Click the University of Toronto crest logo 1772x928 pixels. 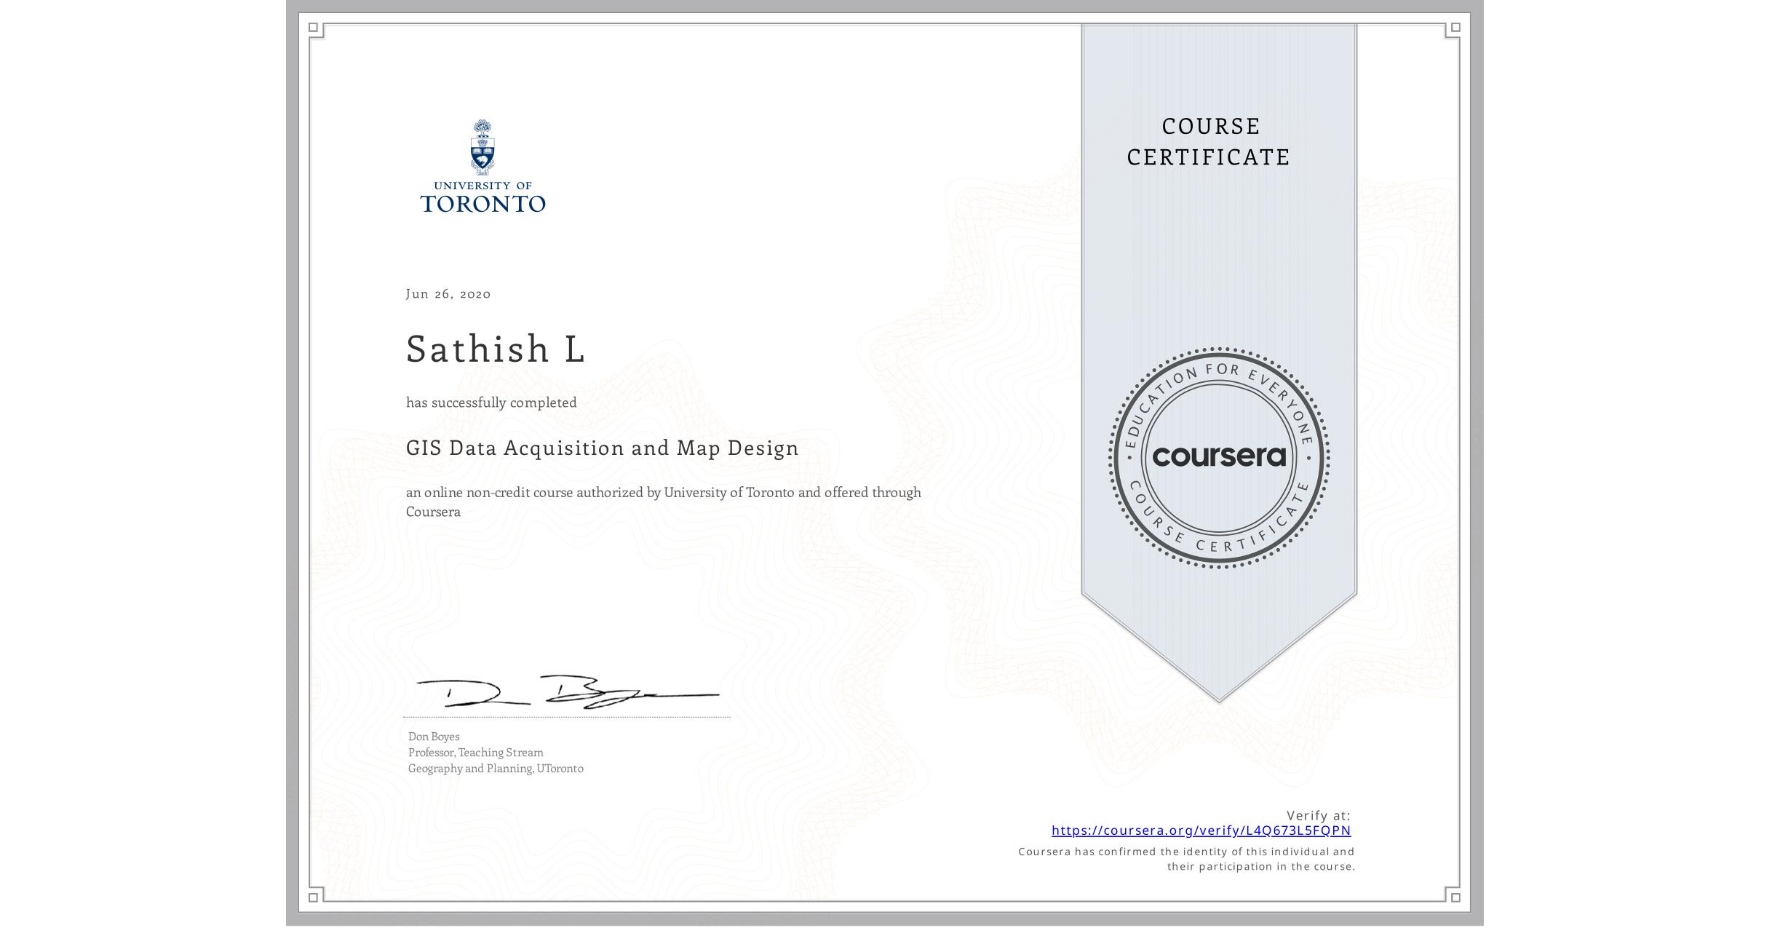point(484,148)
